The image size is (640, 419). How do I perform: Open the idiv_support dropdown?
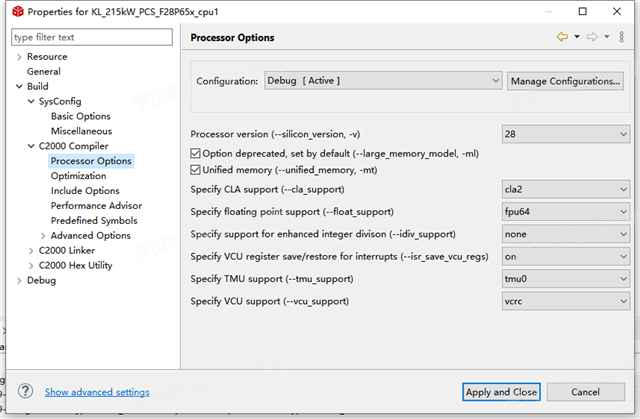566,234
